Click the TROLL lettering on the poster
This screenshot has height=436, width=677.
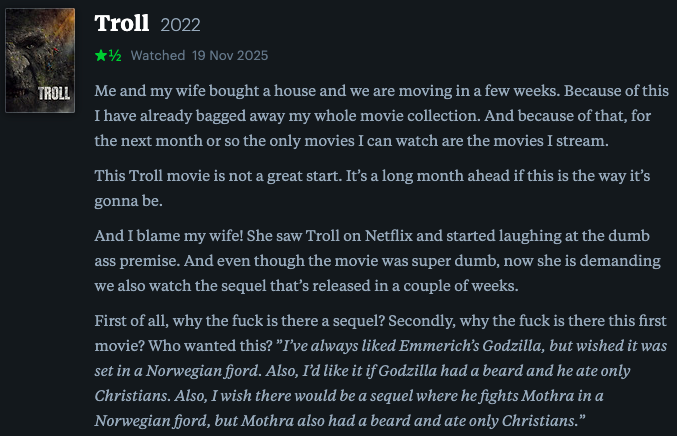click(x=52, y=95)
